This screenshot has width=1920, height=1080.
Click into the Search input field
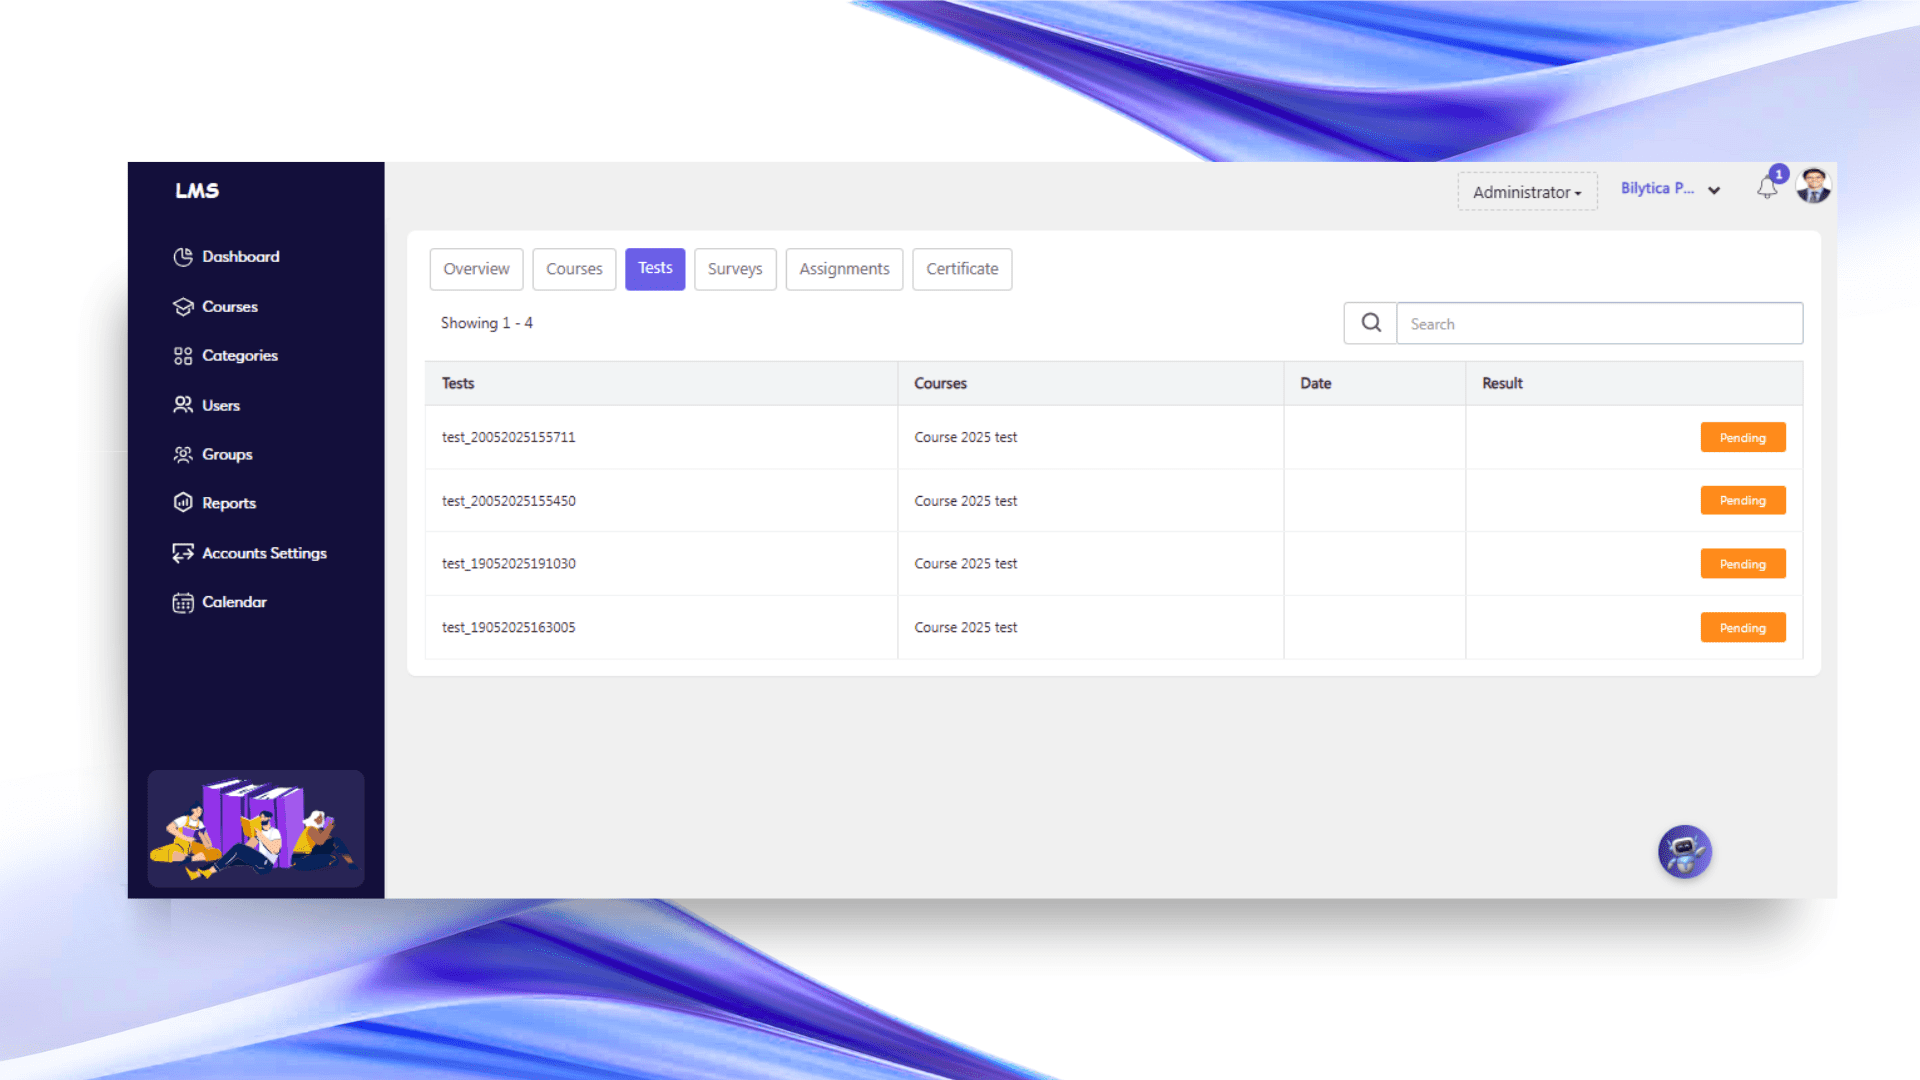tap(1598, 324)
